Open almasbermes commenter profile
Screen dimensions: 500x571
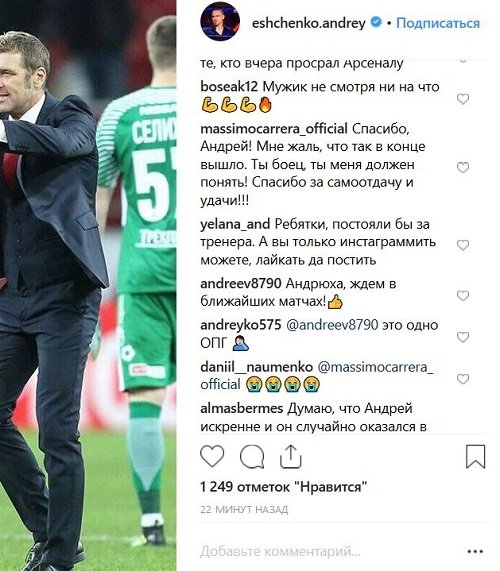point(242,408)
